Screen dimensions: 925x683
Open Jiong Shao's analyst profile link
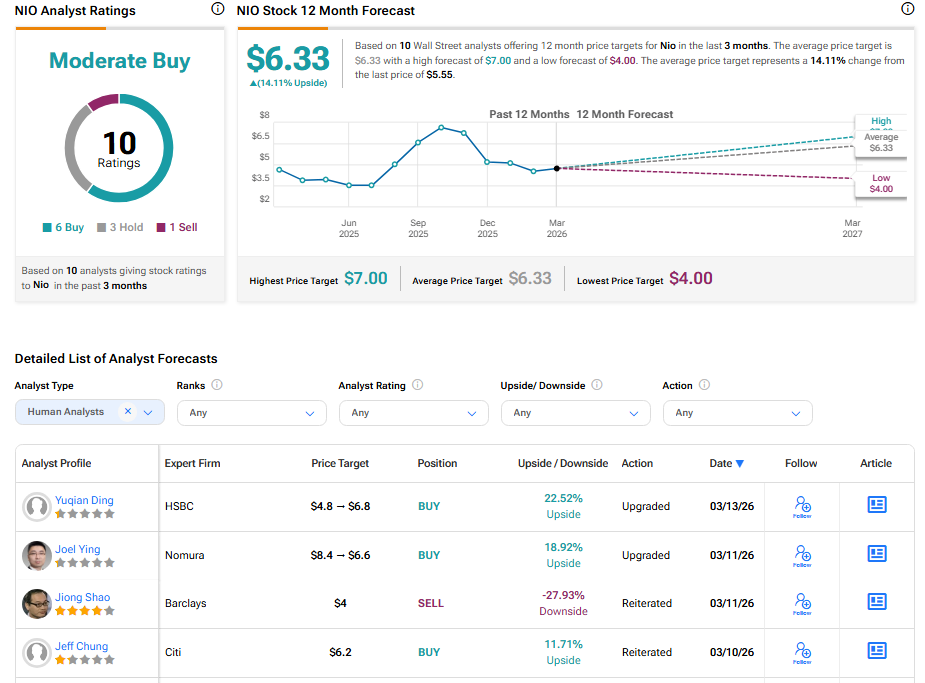tap(82, 597)
